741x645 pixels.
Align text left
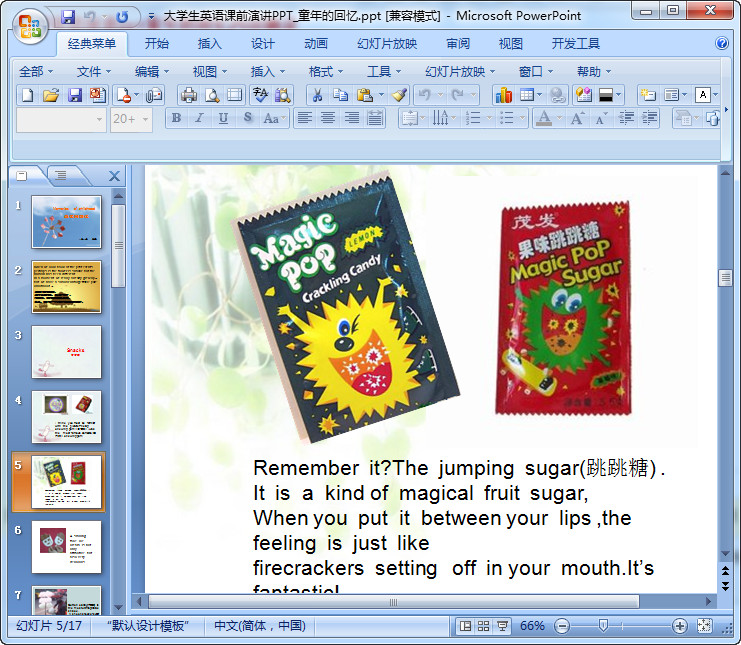305,119
